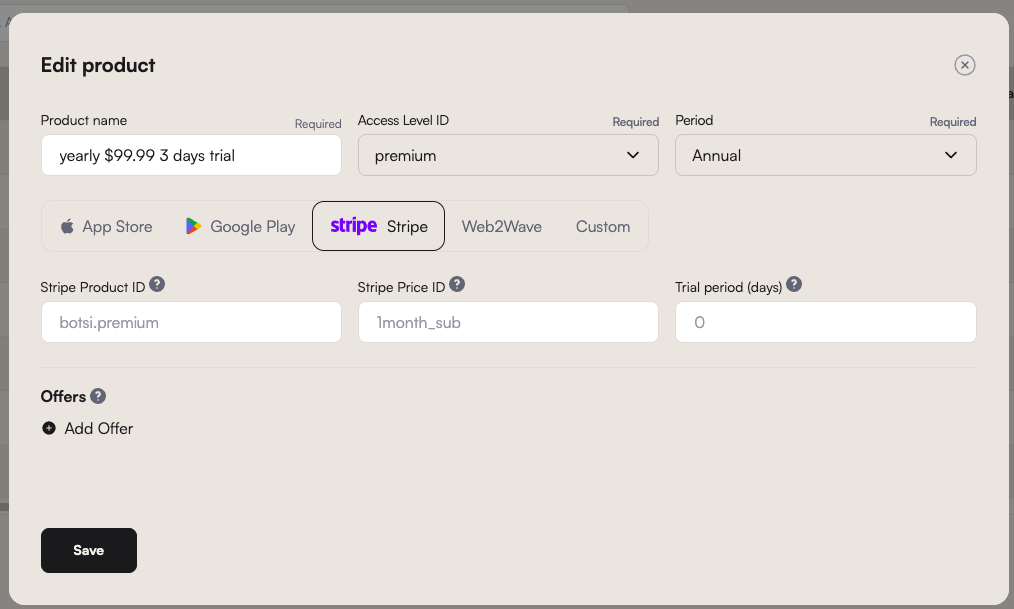
Task: Click the Stripe Price ID field
Action: click(x=508, y=322)
